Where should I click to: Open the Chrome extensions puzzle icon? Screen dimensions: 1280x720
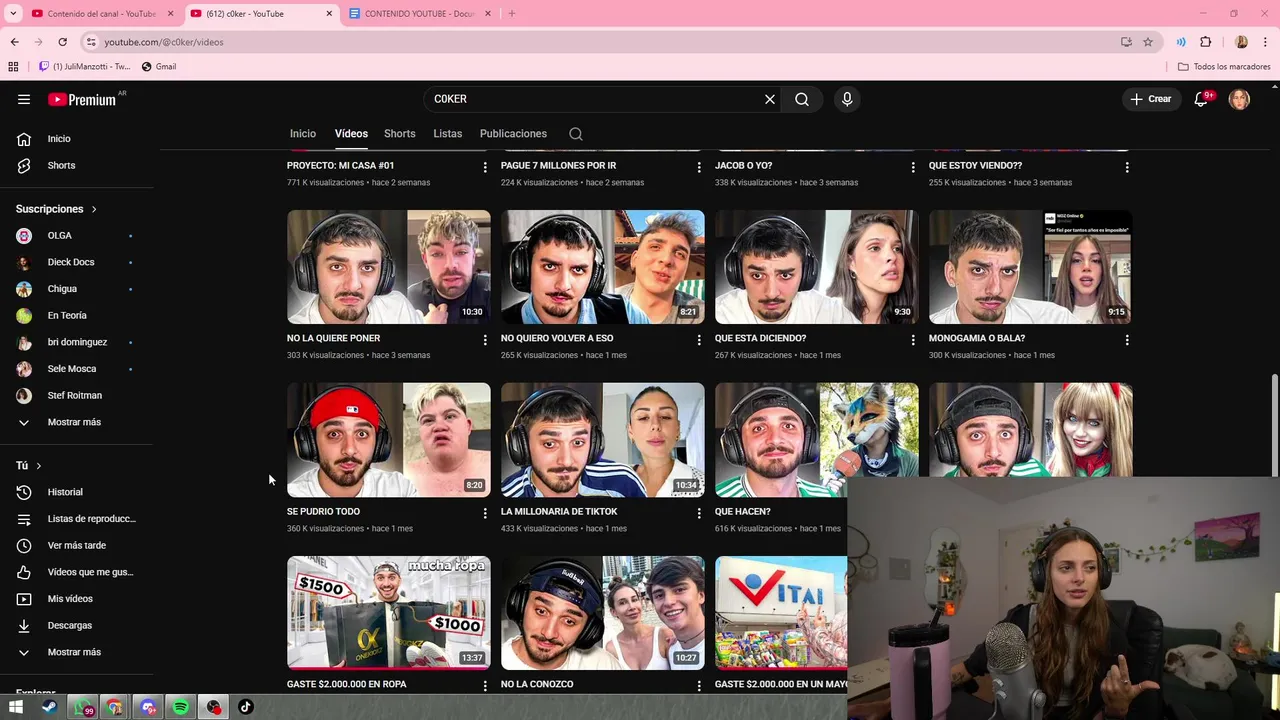click(1205, 42)
